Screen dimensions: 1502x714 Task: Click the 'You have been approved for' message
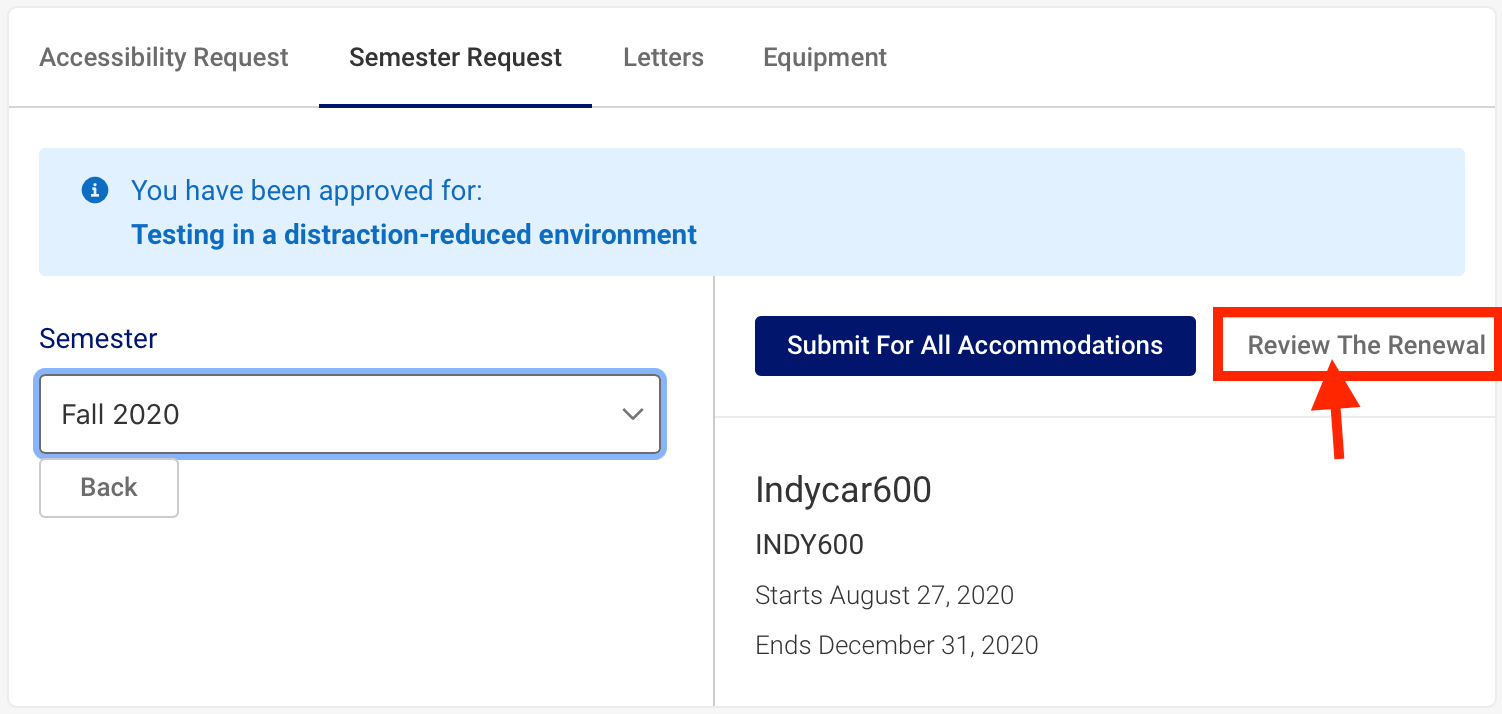coord(307,190)
